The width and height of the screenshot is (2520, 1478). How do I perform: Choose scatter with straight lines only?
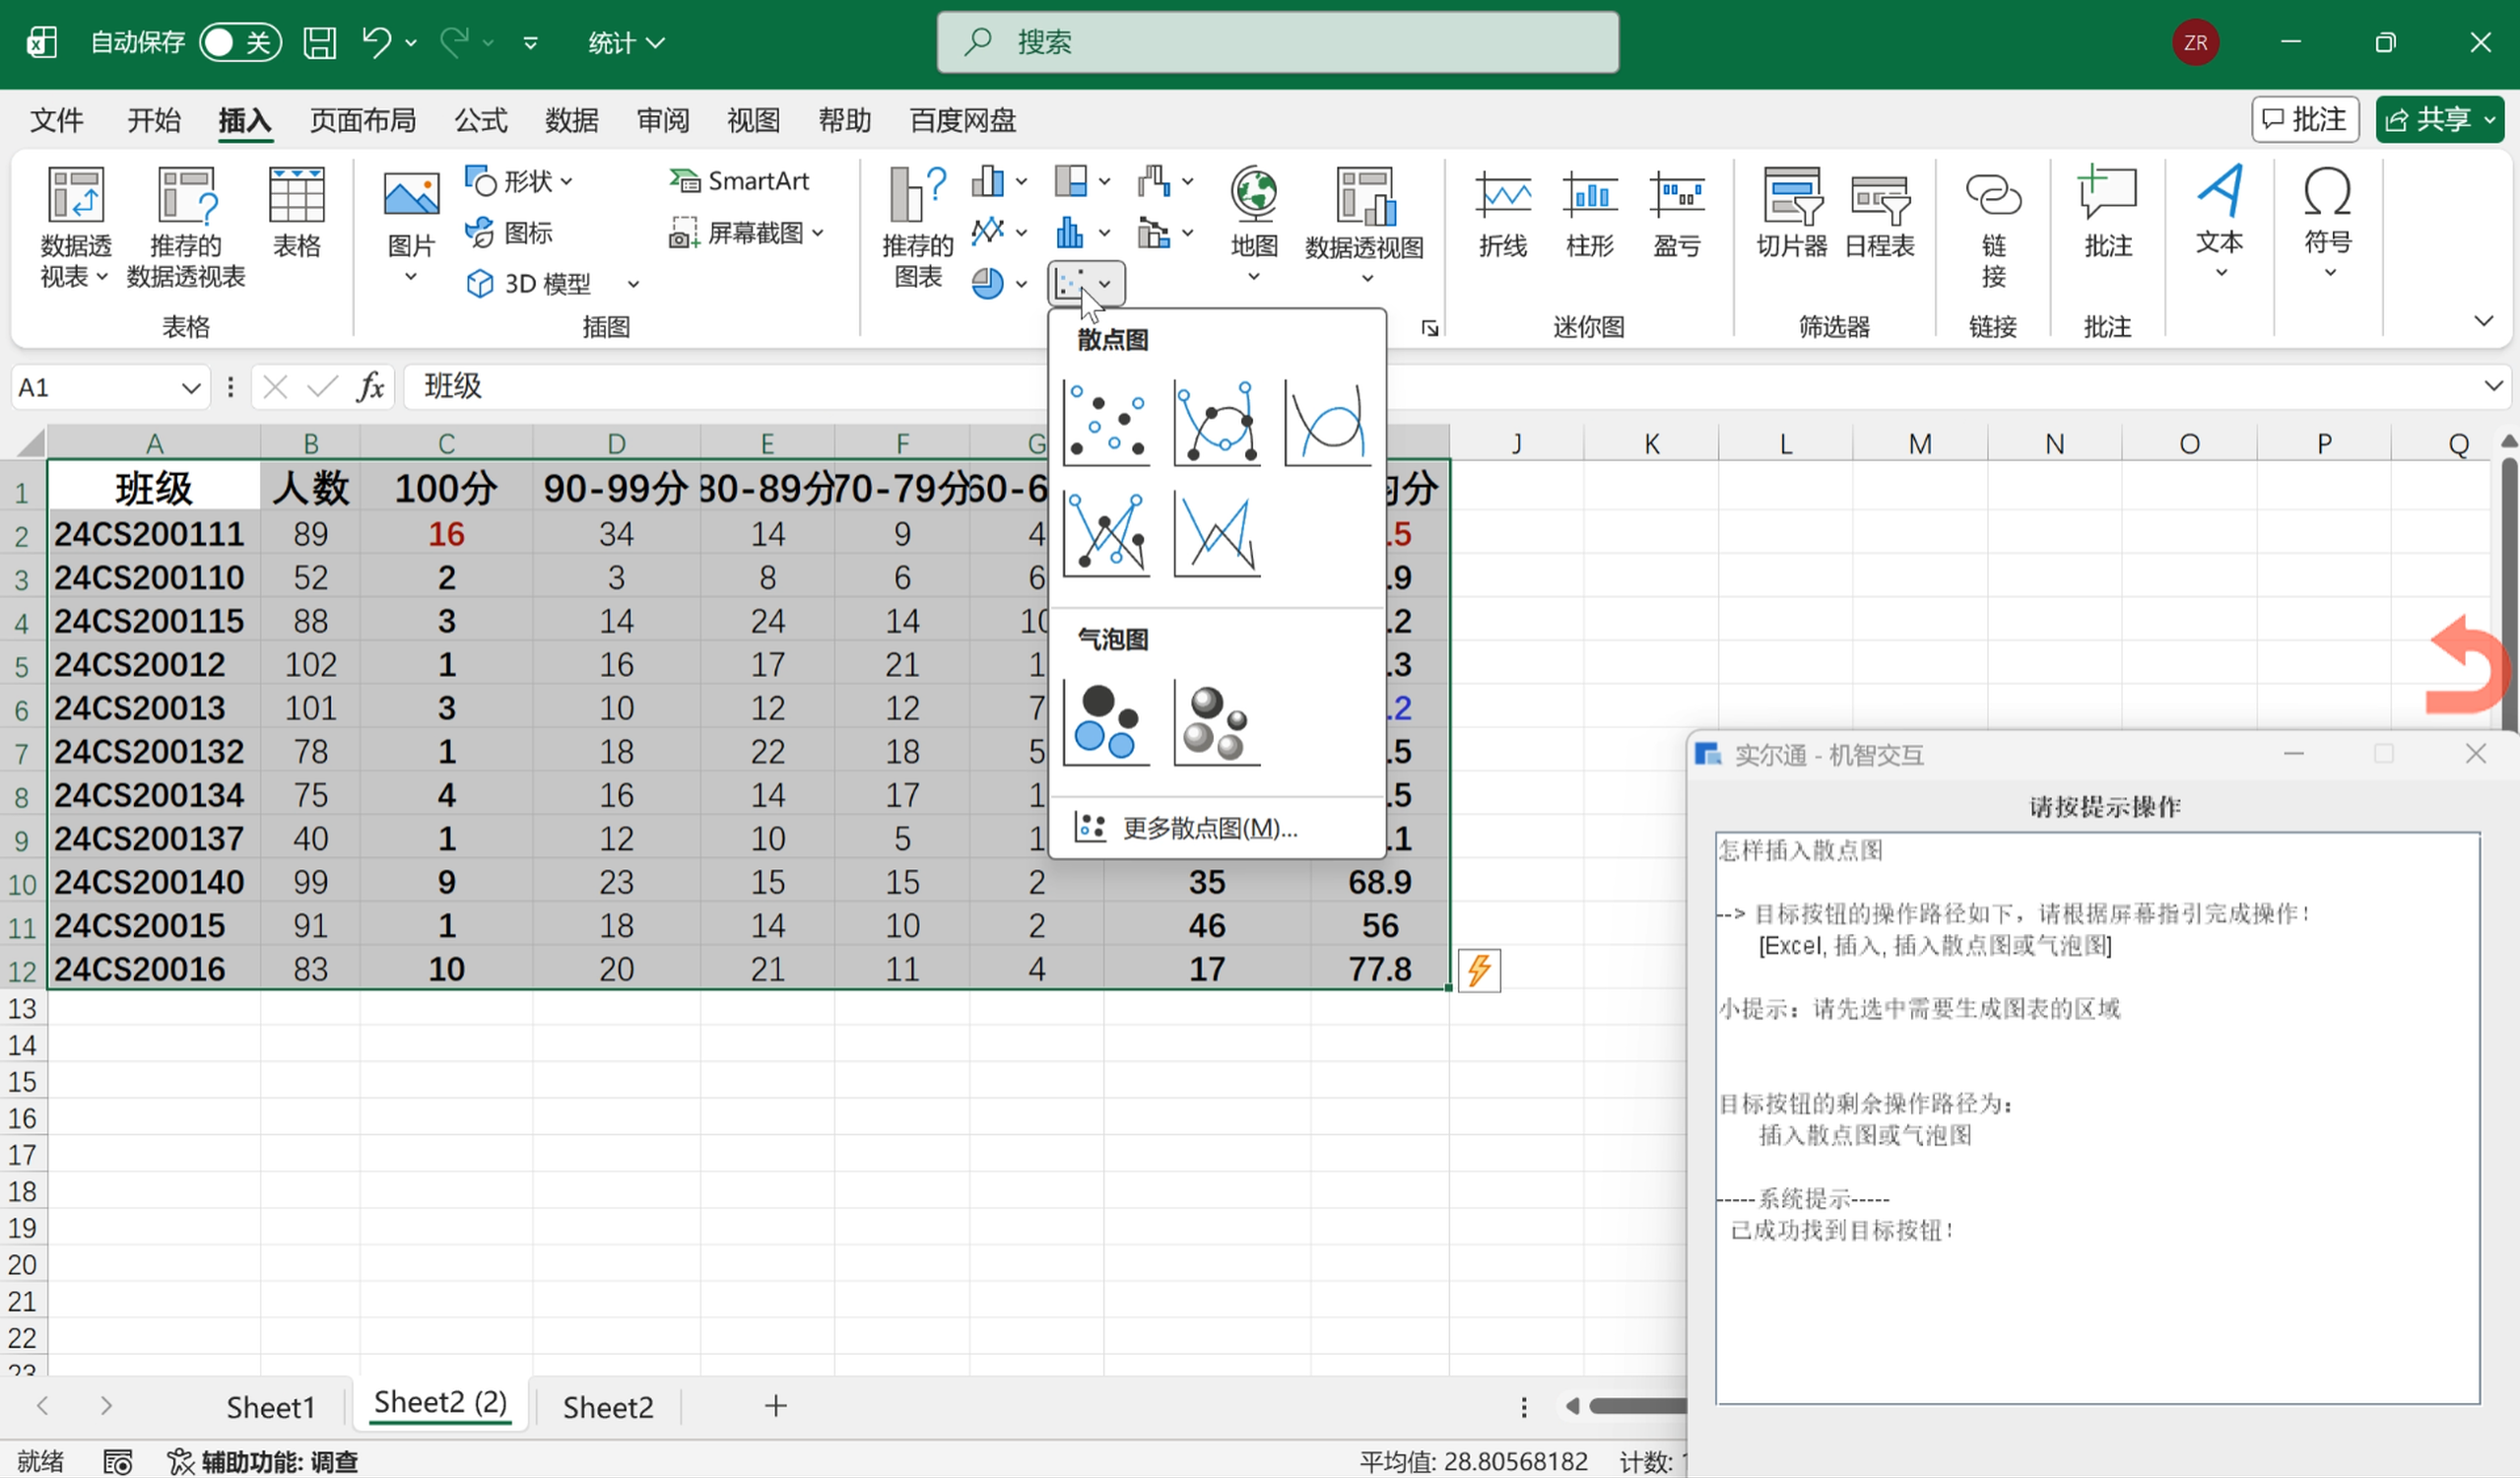[1216, 535]
